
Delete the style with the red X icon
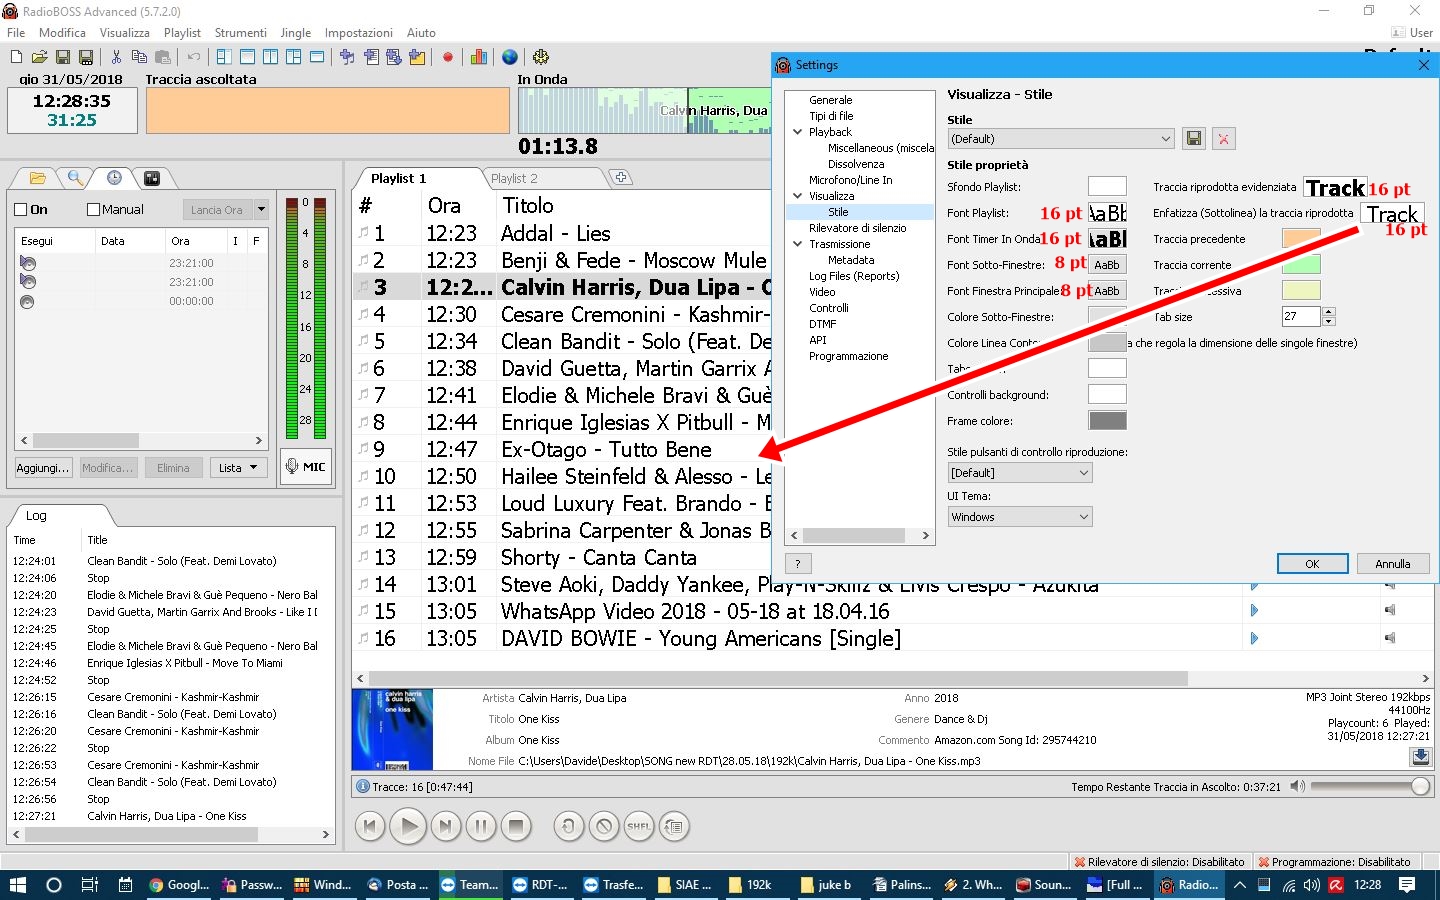[1223, 139]
